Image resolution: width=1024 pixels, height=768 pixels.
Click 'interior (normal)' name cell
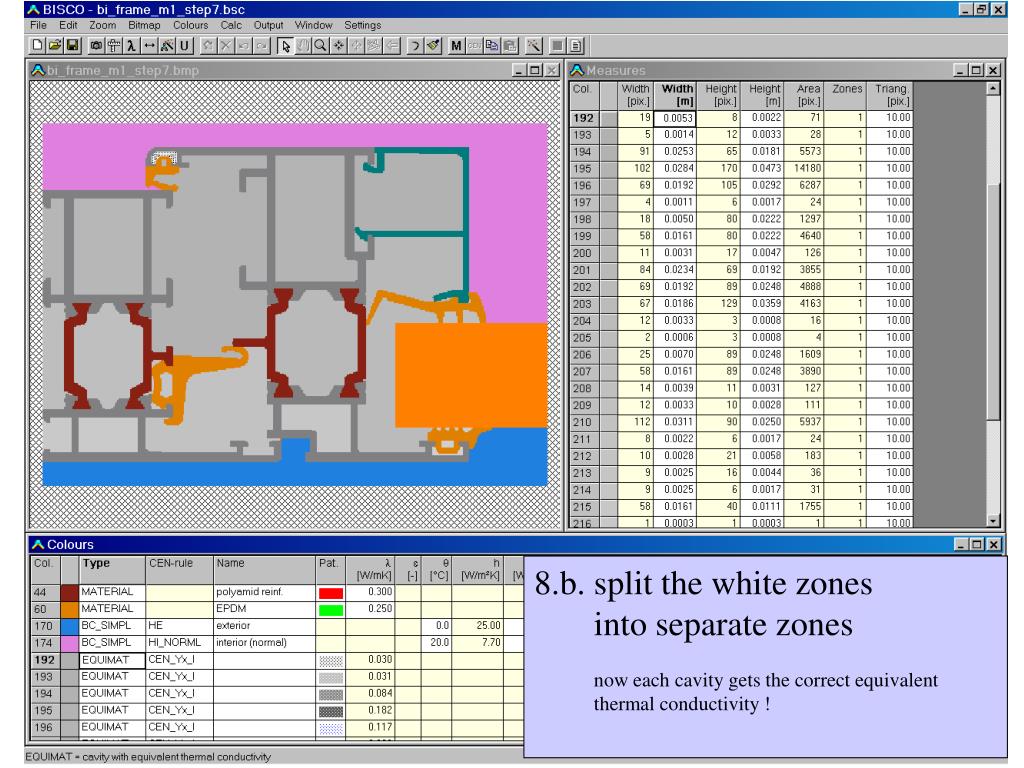(x=264, y=643)
